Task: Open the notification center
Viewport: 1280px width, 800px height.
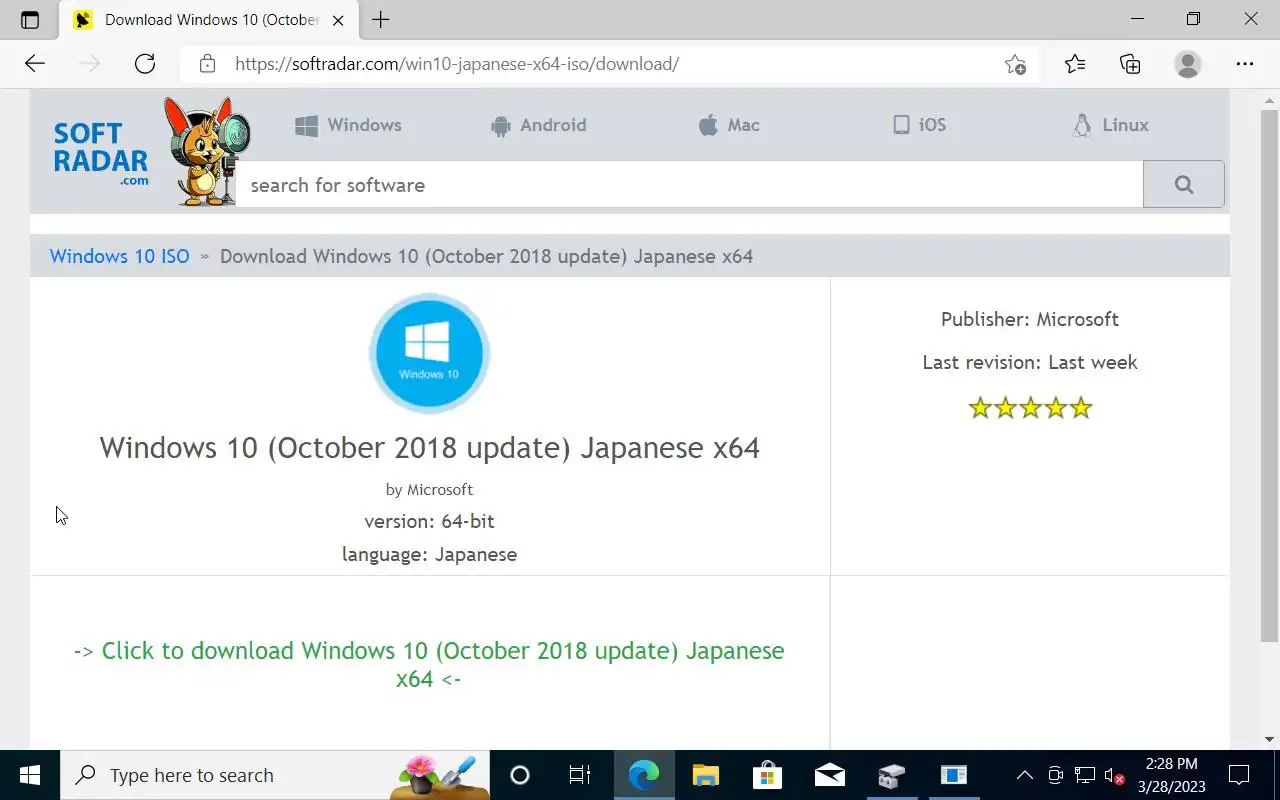Action: click(1240, 775)
